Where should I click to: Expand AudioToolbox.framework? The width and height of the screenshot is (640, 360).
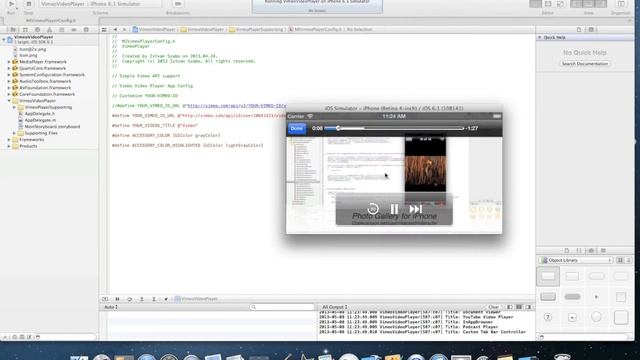click(x=9, y=81)
